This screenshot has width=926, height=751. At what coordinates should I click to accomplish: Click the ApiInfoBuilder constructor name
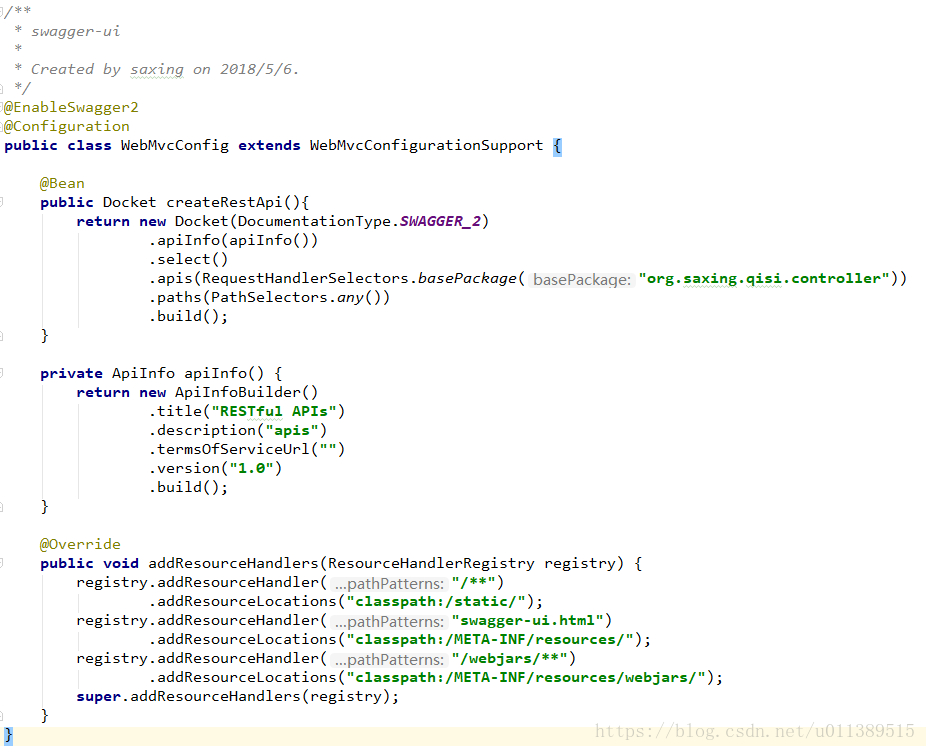(x=238, y=392)
